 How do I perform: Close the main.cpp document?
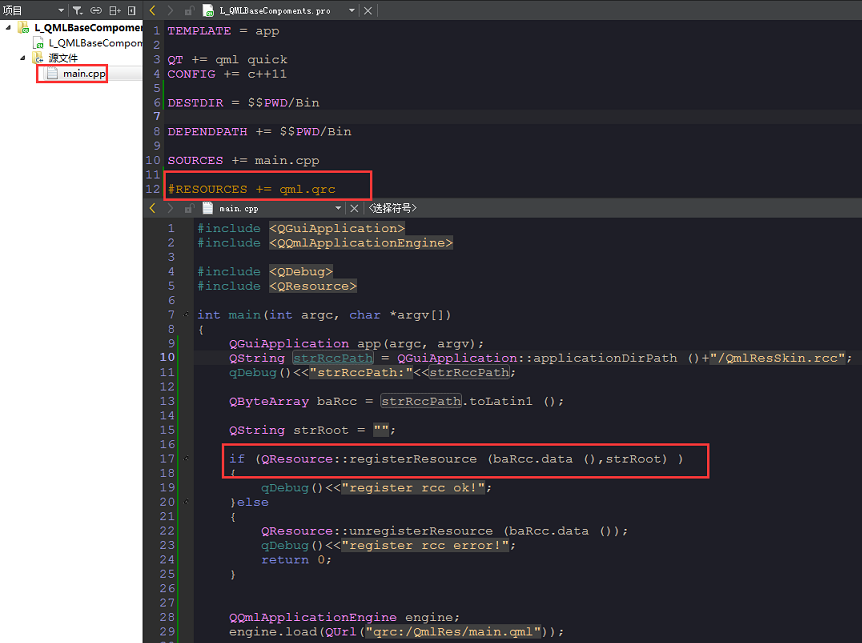tap(354, 208)
